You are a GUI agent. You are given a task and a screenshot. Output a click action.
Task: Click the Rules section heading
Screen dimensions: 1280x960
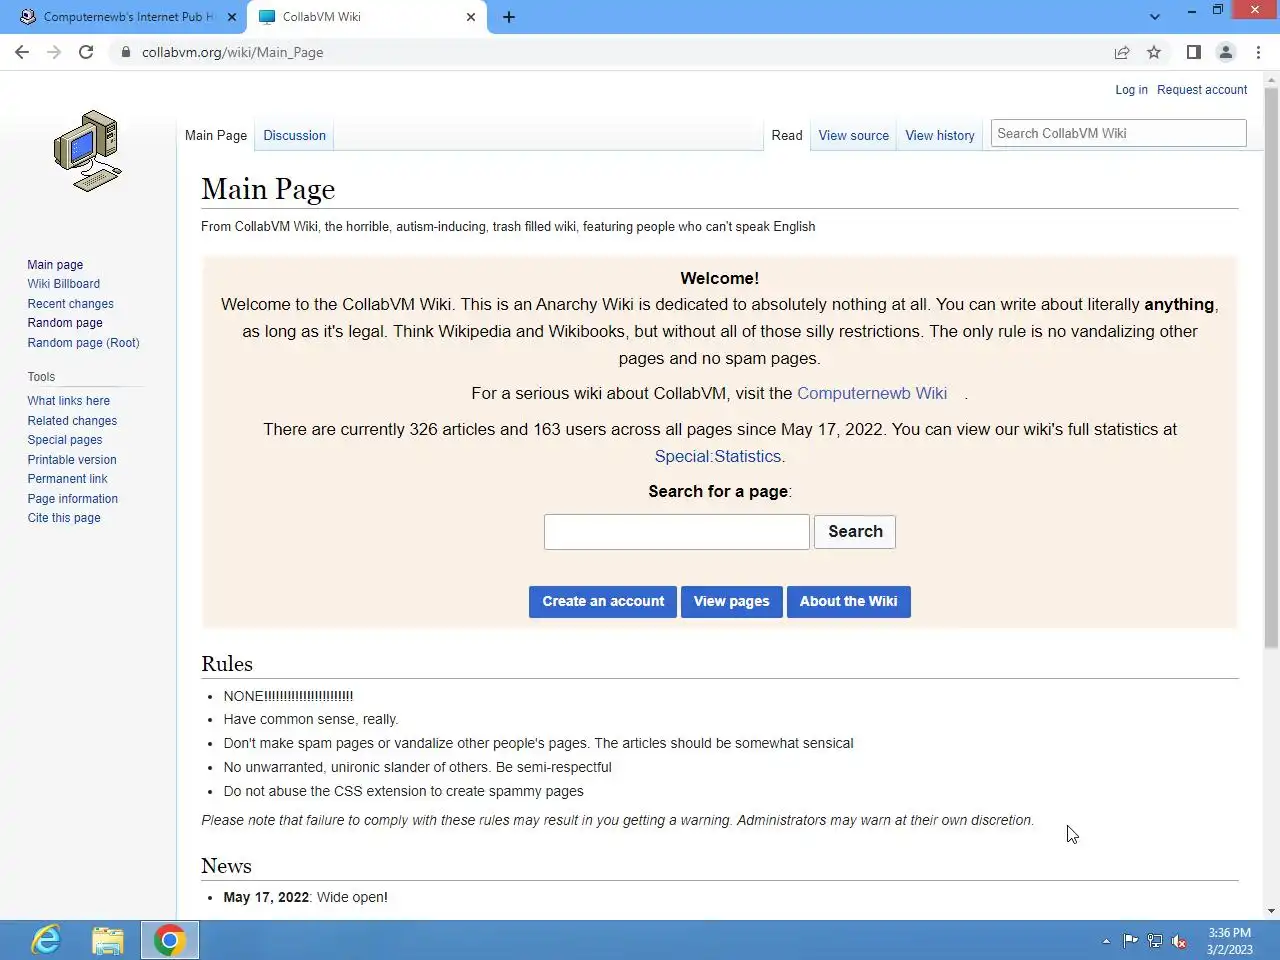(x=227, y=664)
